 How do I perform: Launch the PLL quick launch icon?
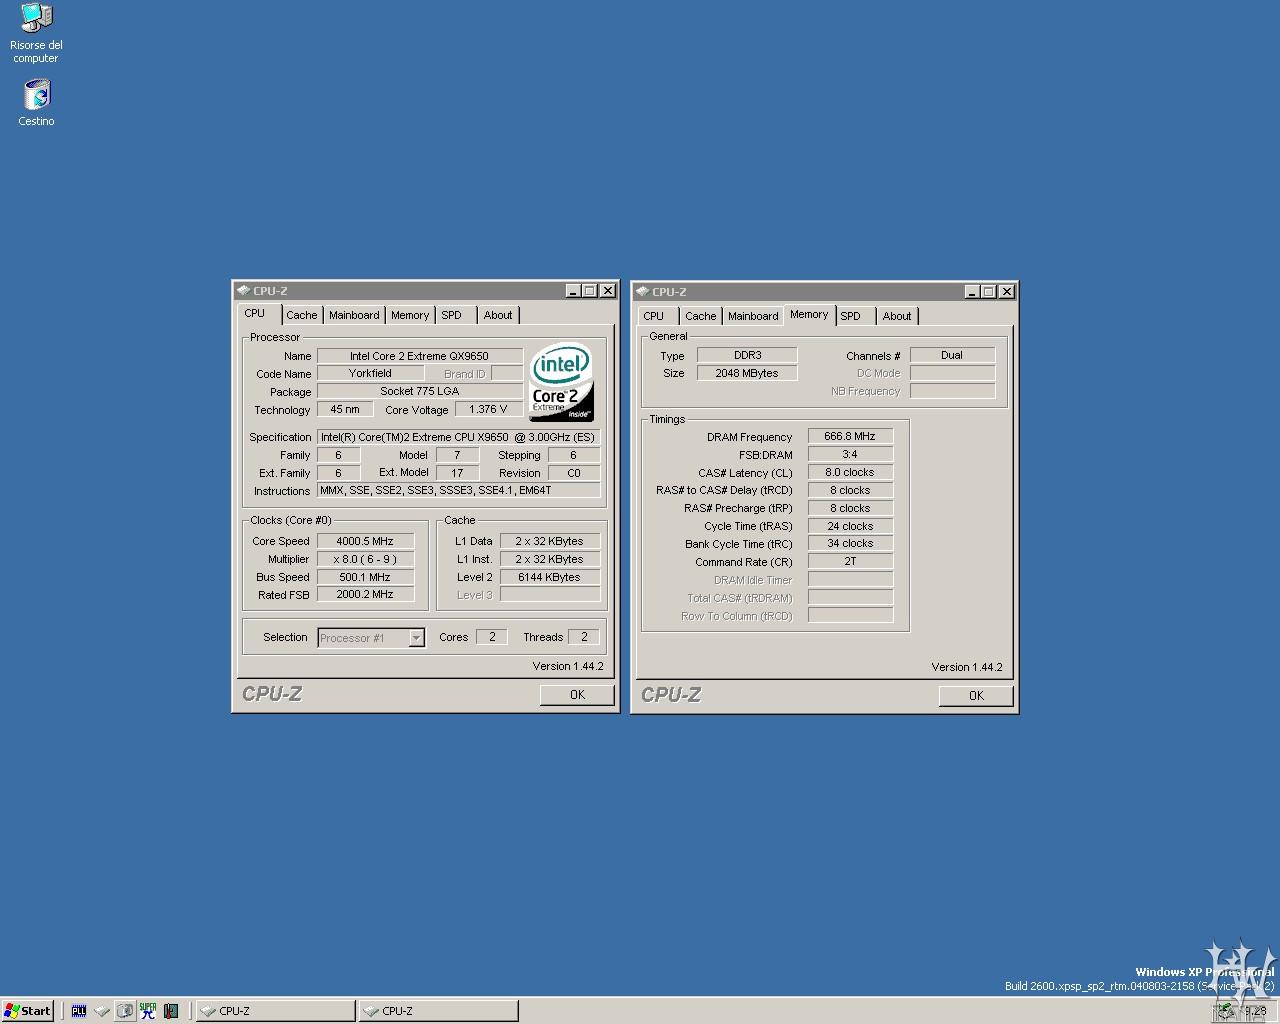[79, 1011]
